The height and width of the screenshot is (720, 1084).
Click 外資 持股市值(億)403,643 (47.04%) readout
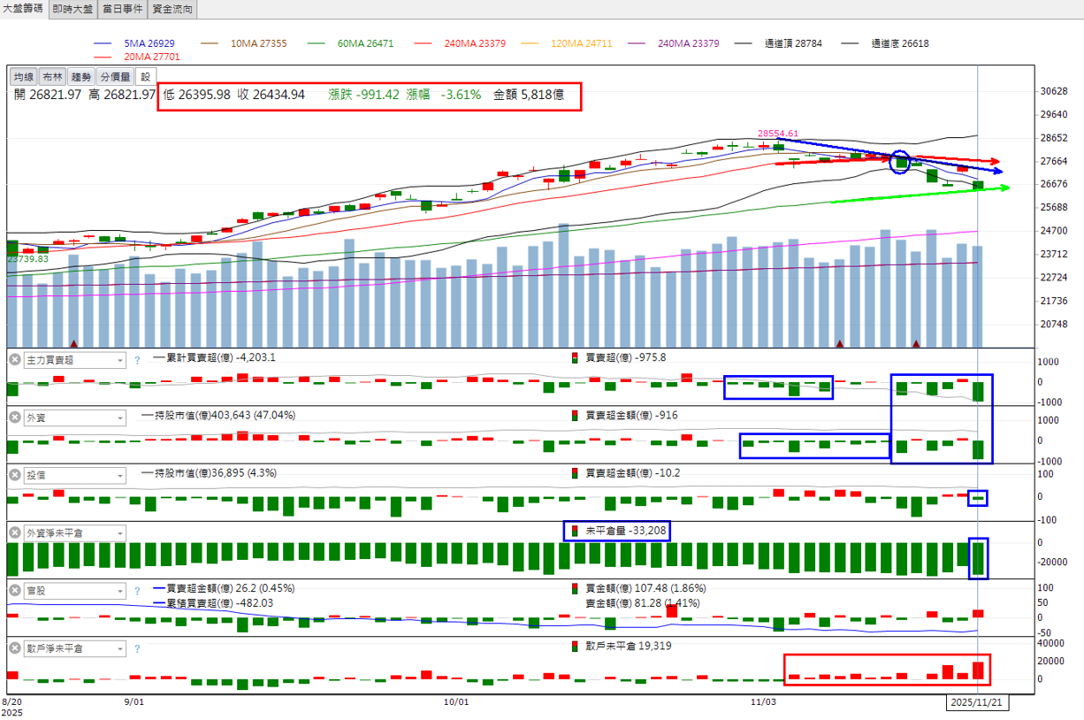coord(218,415)
